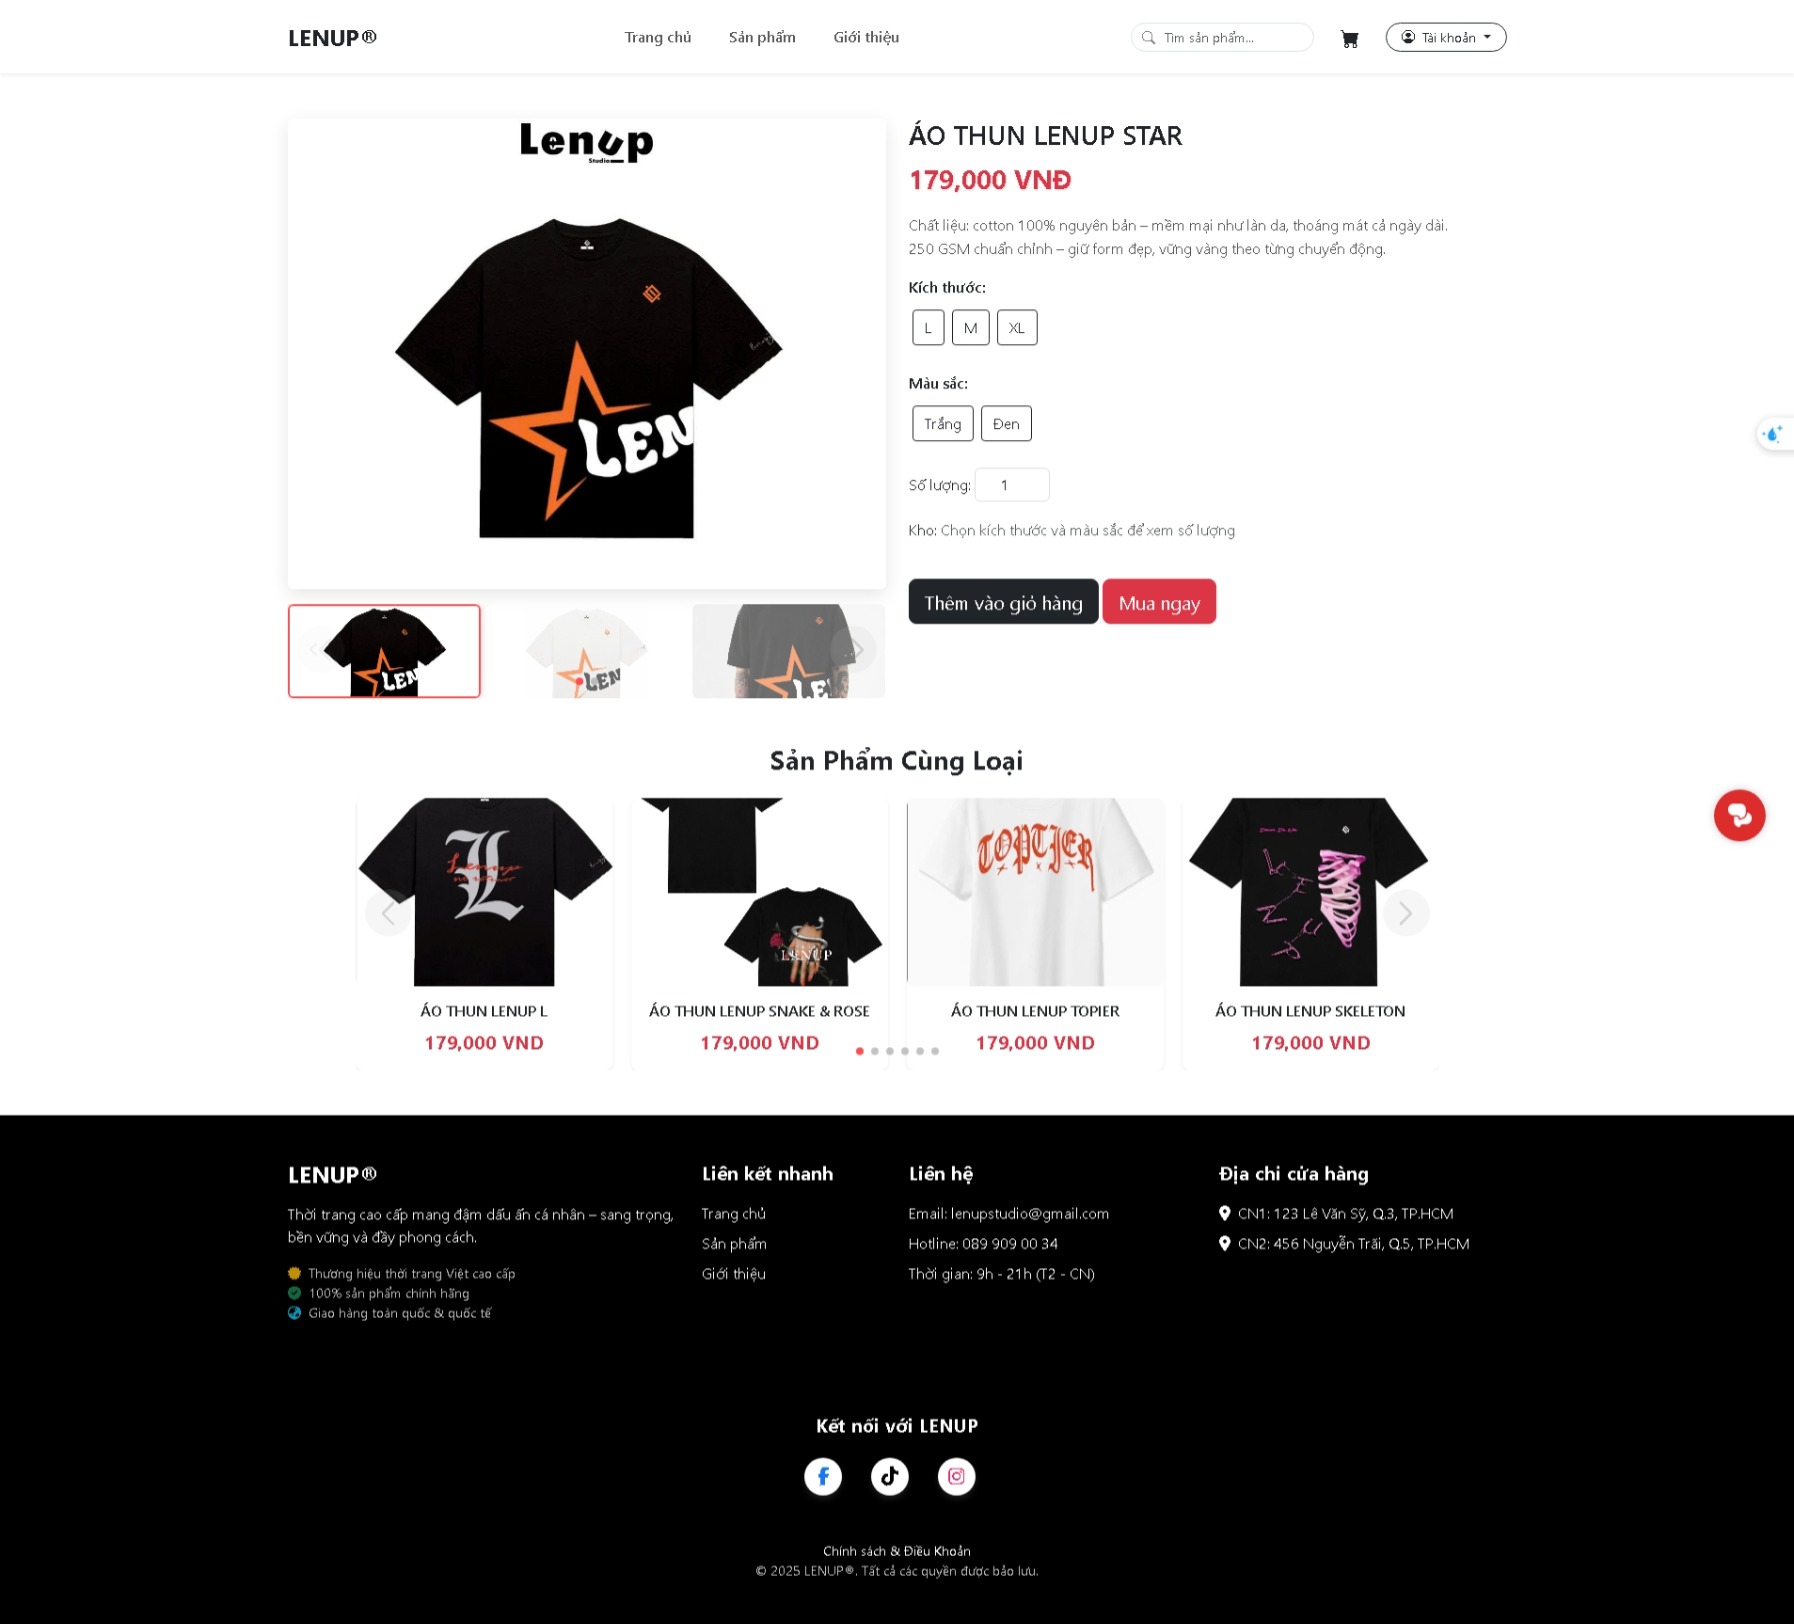This screenshot has height=1624, width=1794.
Task: Choose the Trắng color option
Action: click(942, 424)
